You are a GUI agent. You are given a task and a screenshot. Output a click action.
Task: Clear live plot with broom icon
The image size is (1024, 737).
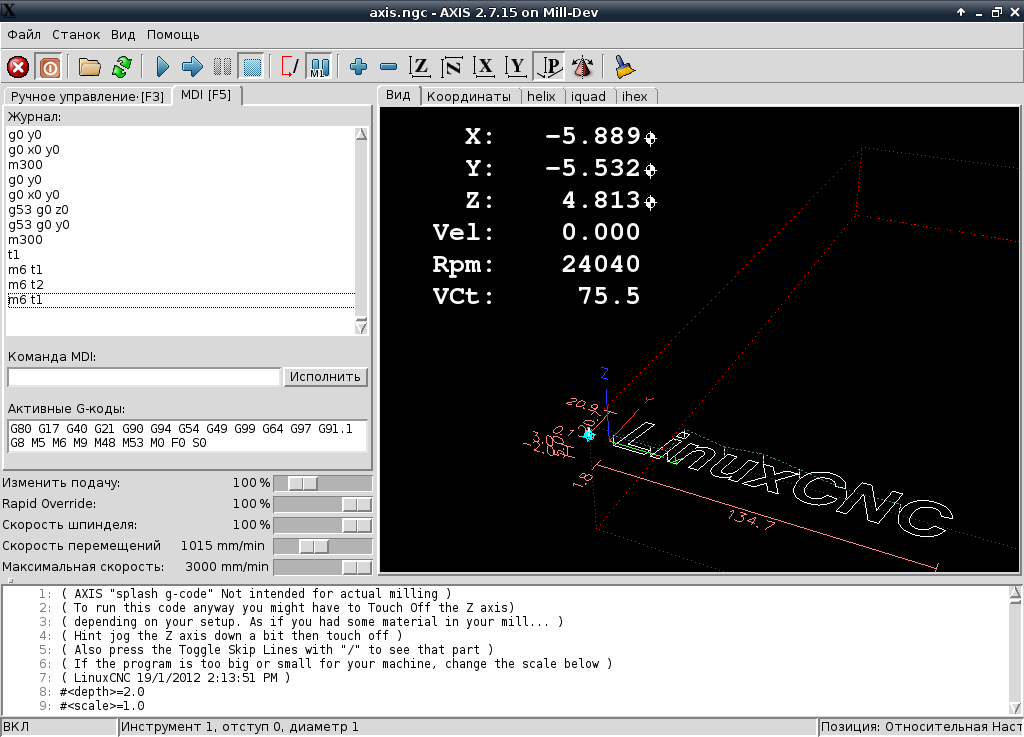coord(625,67)
